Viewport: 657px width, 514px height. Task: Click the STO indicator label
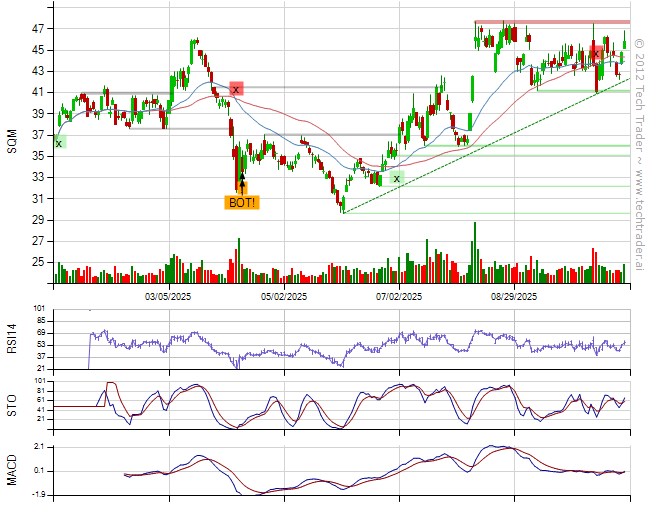12,404
